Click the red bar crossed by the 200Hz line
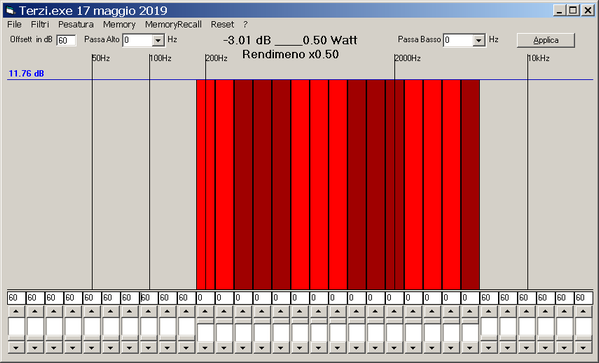Viewport: 599px width, 363px height. (206, 185)
